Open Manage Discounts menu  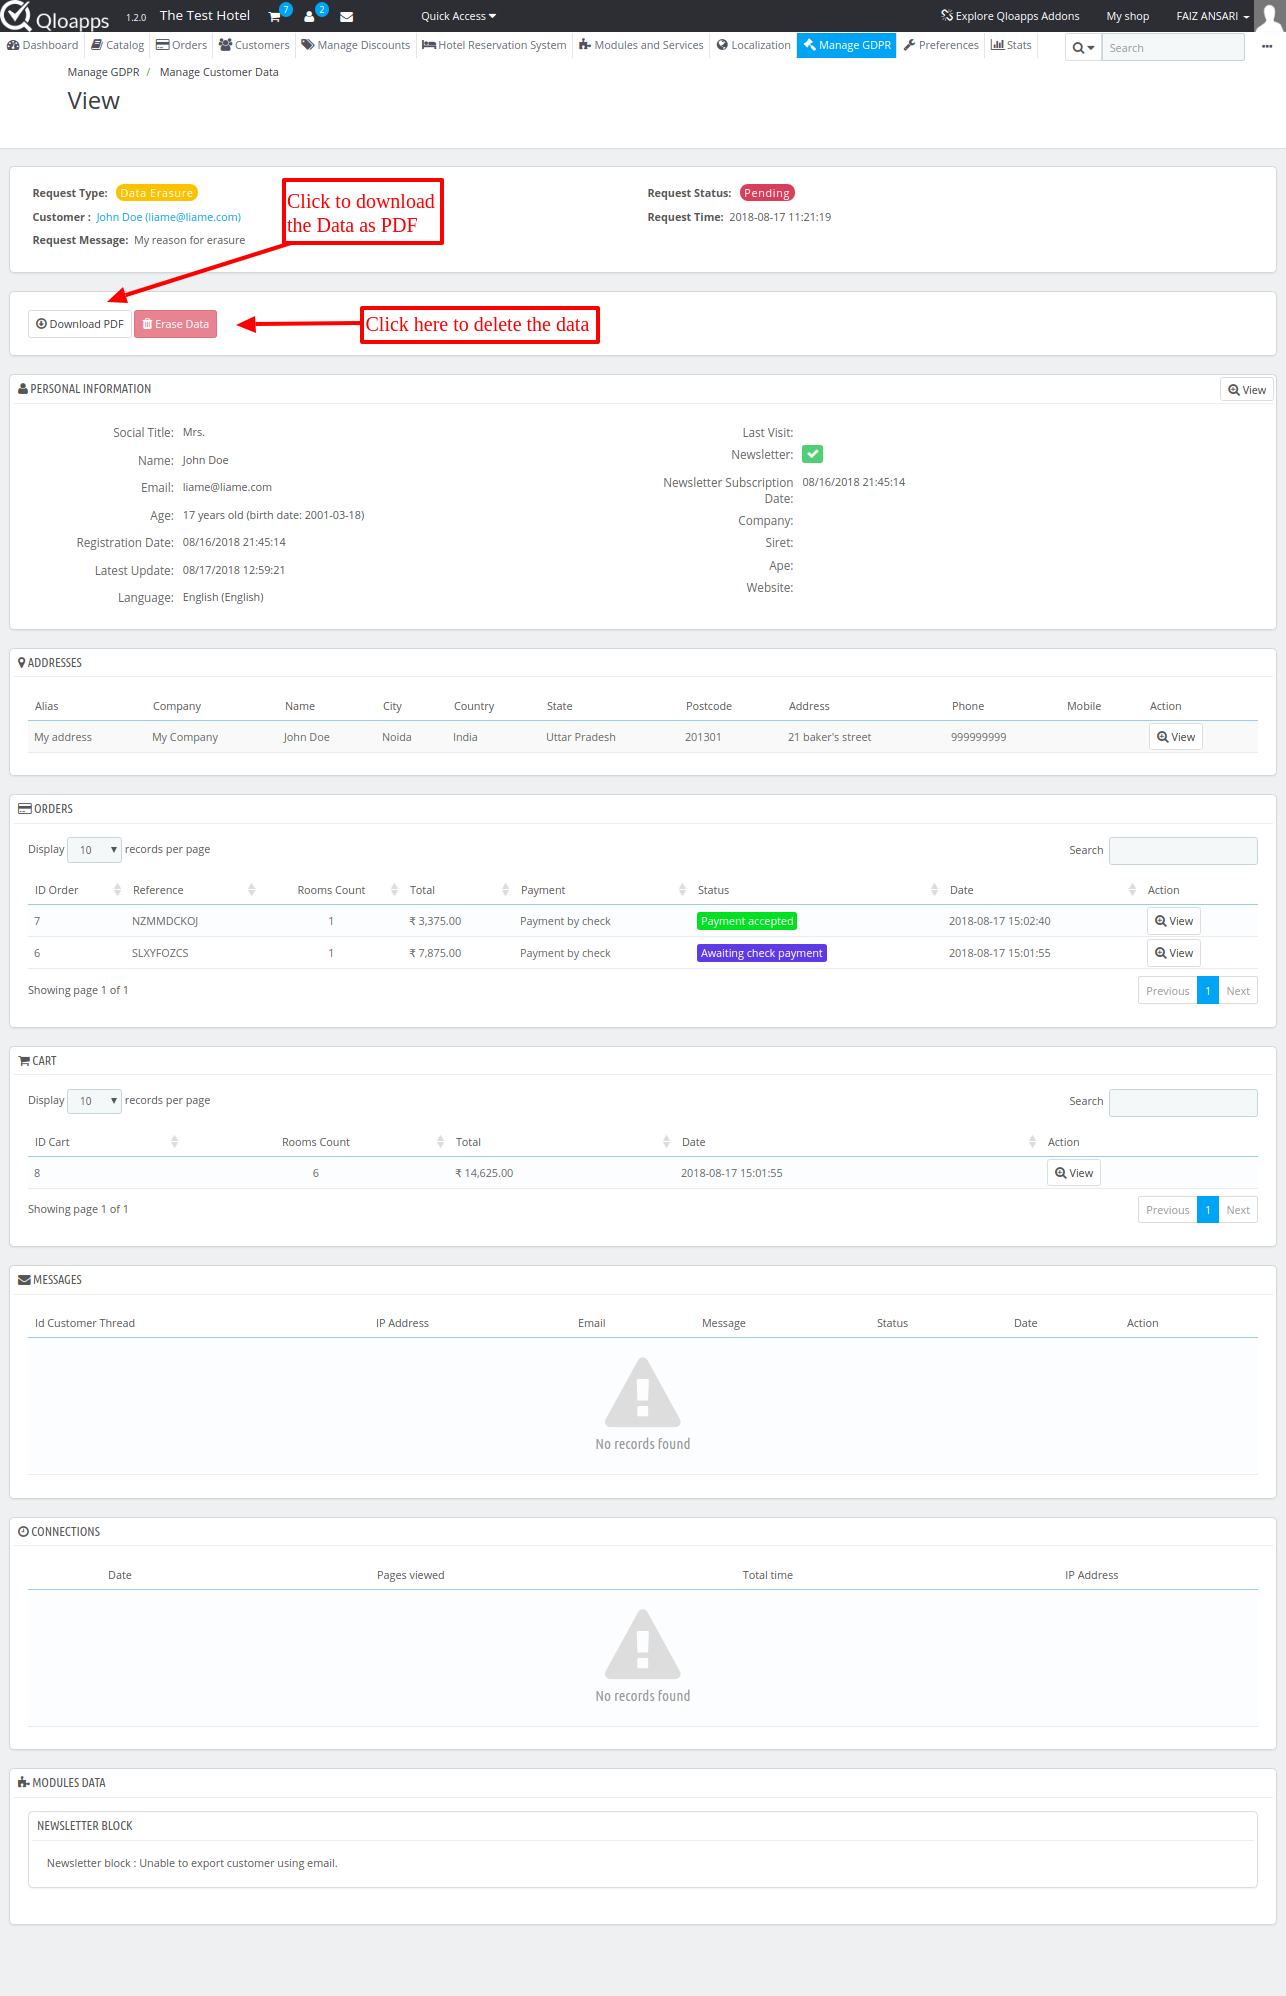pyautogui.click(x=356, y=45)
